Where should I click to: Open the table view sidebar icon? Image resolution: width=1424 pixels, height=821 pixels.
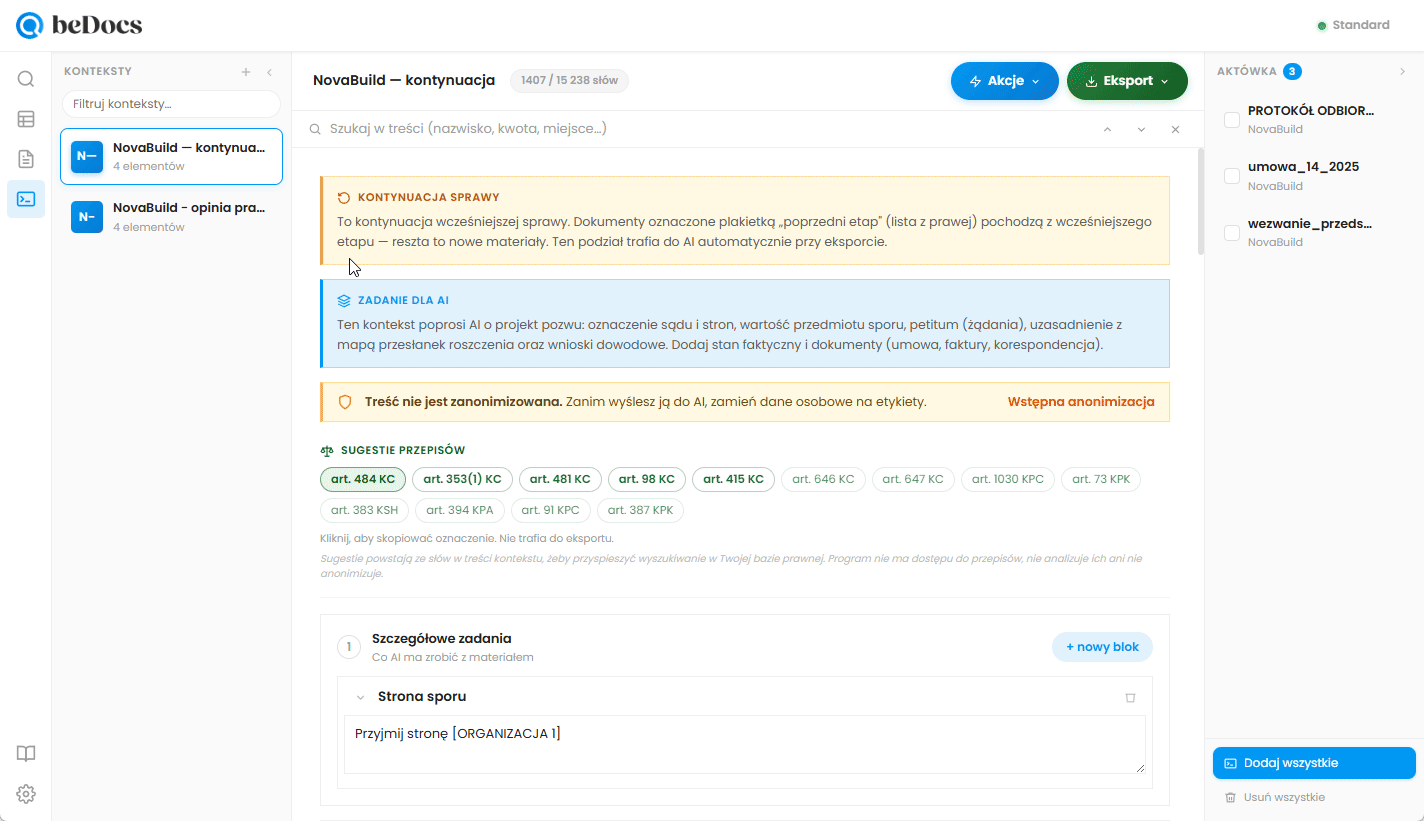(x=26, y=119)
